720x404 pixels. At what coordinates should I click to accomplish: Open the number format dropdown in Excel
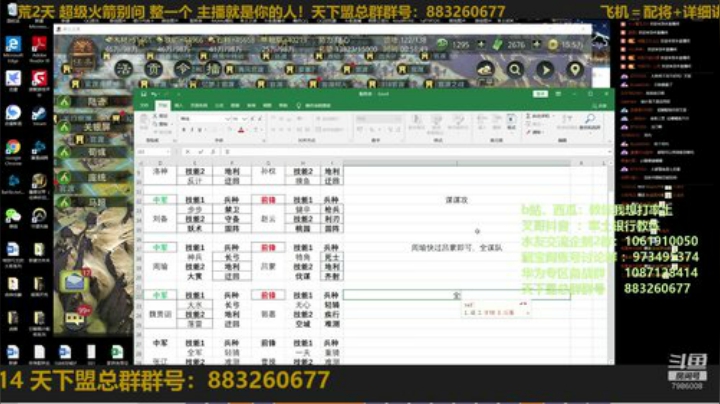[x=398, y=119]
